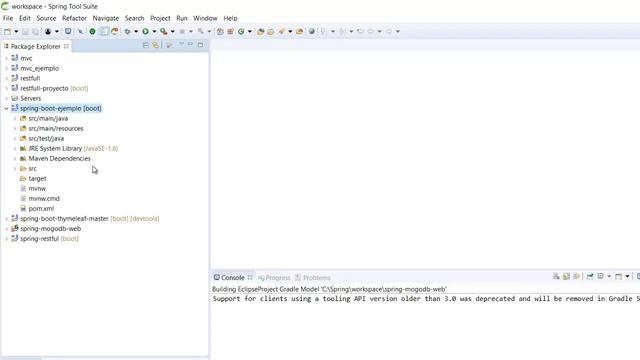Click the Relaunch red-green icon in toolbar
640x360 pixels.
115,31
